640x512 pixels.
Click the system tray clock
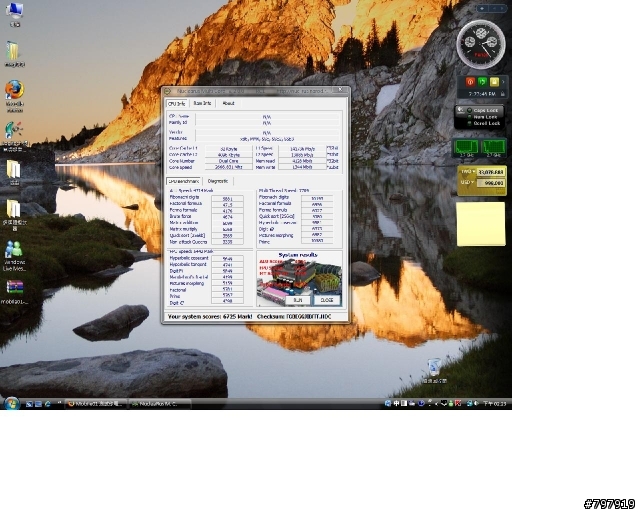click(x=495, y=403)
